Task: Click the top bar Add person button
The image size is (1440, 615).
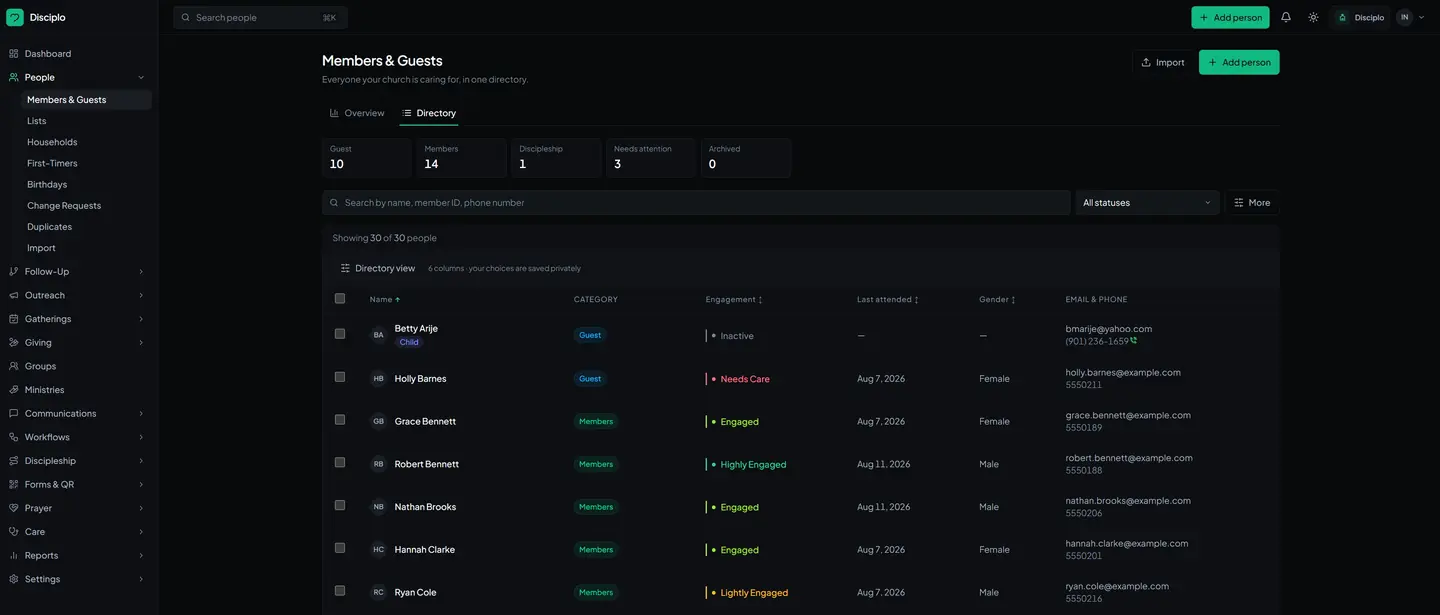Action: (x=1230, y=17)
